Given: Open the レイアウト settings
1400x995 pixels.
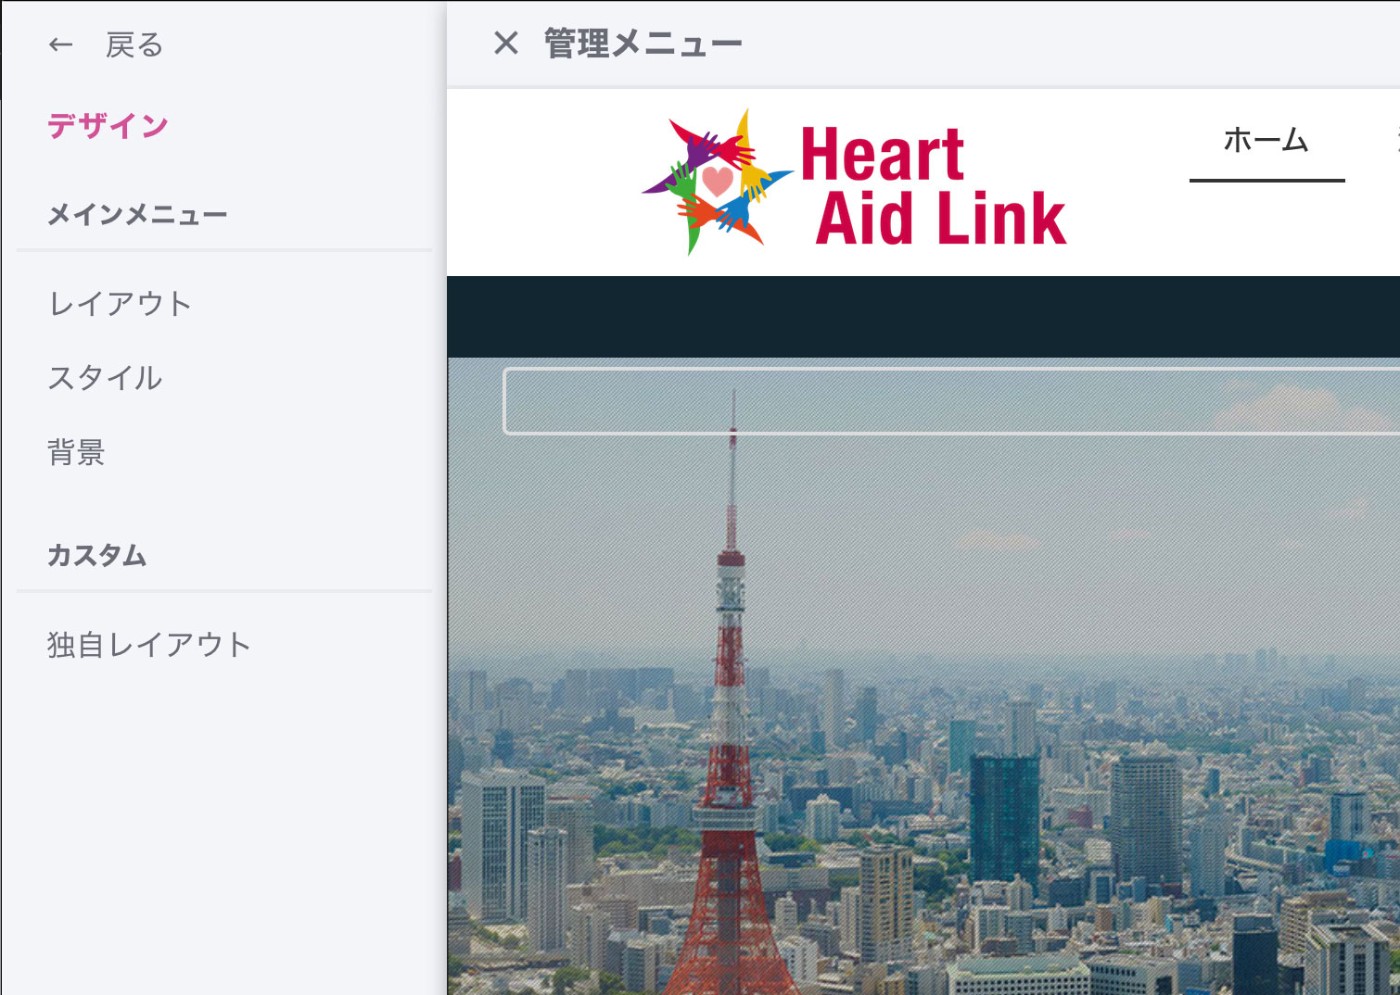Looking at the screenshot, I should [120, 304].
